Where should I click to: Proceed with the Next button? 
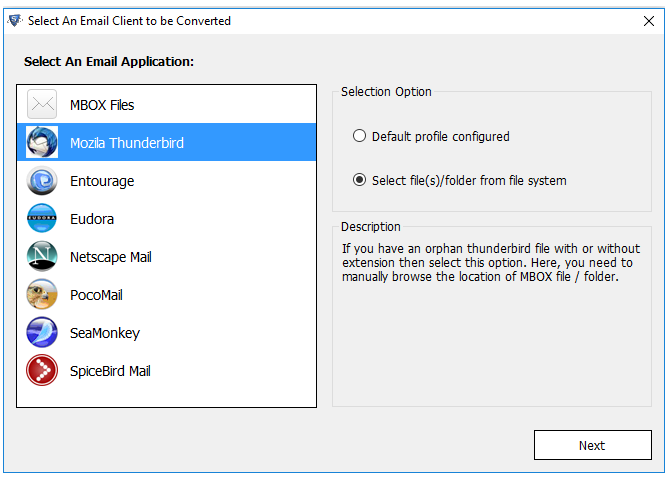593,445
